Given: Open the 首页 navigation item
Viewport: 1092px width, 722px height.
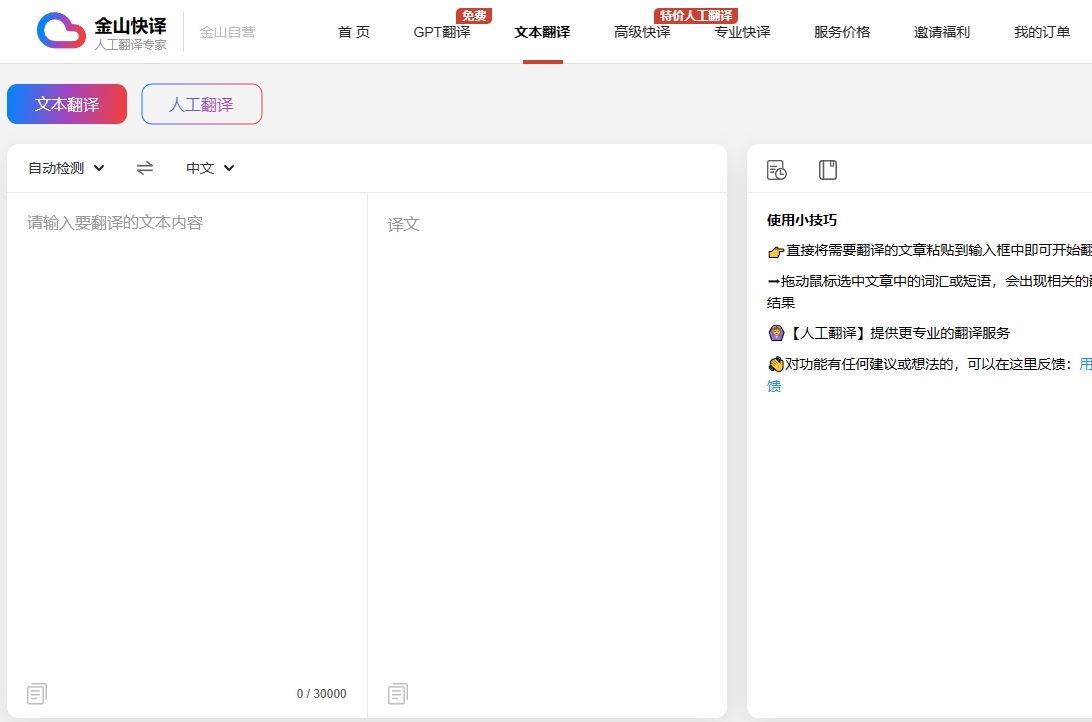Looking at the screenshot, I should click(354, 32).
